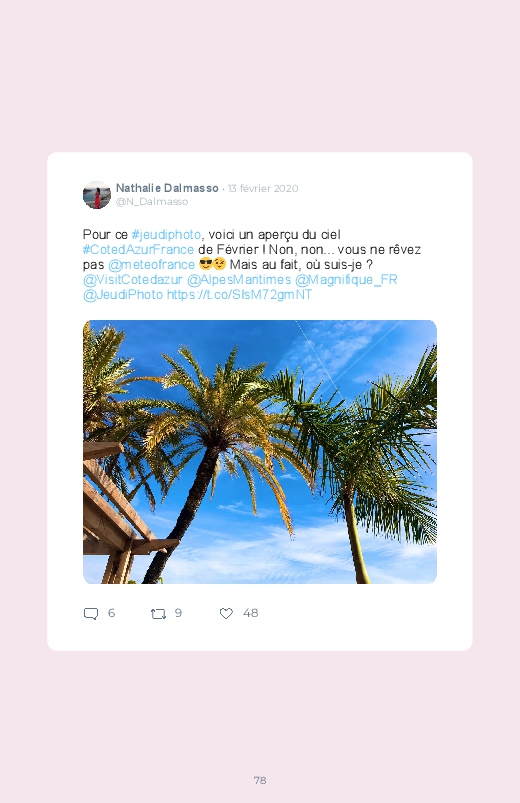Image resolution: width=520 pixels, height=803 pixels.
Task: Open the @Magnifique_FR mention
Action: (346, 280)
